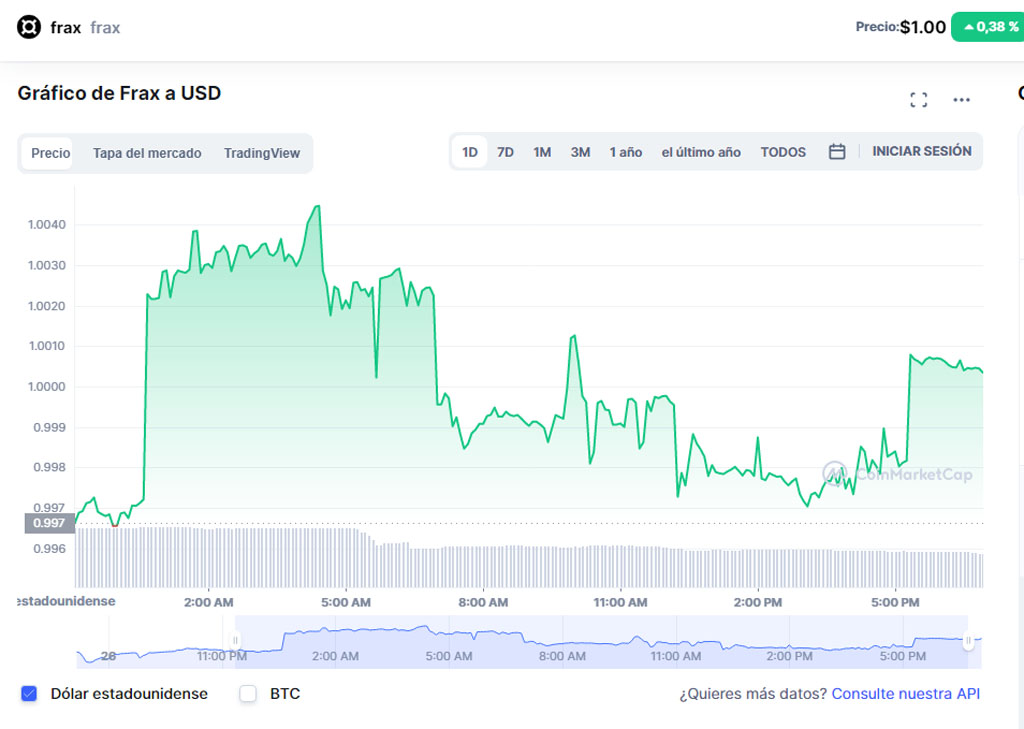
Task: Click the 11:00 AM main x-axis label
Action: [620, 602]
